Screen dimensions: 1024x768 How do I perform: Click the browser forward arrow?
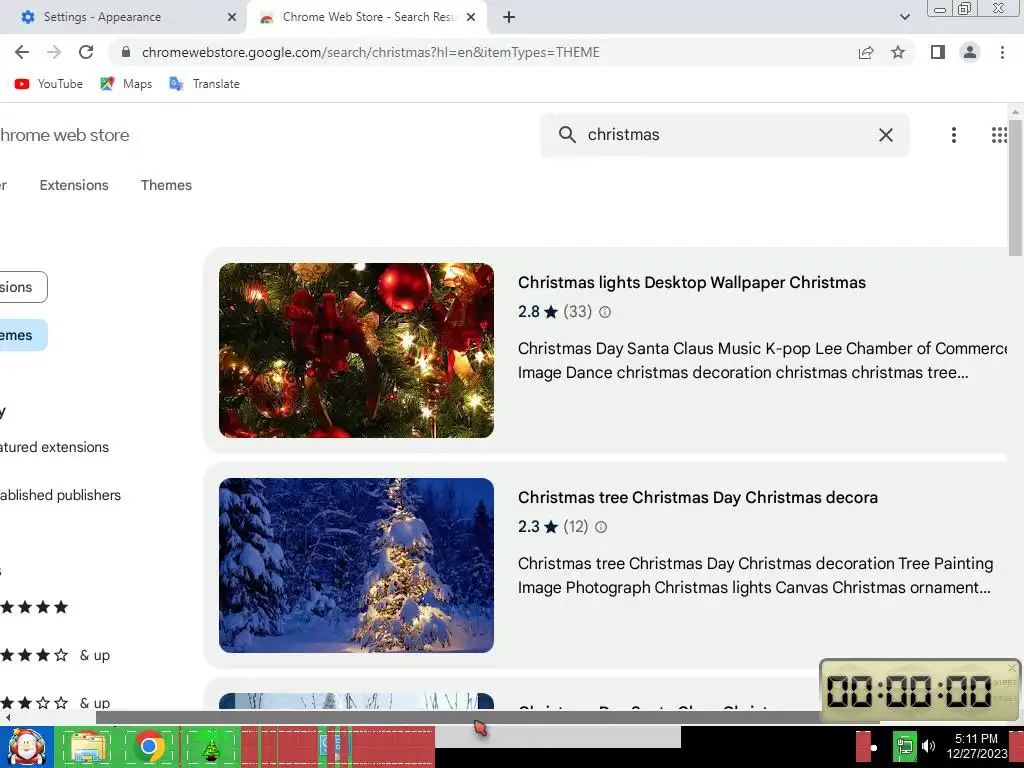coord(54,52)
